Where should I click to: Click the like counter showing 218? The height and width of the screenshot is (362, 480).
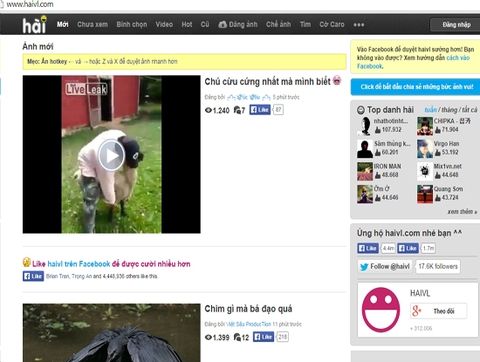click(283, 337)
